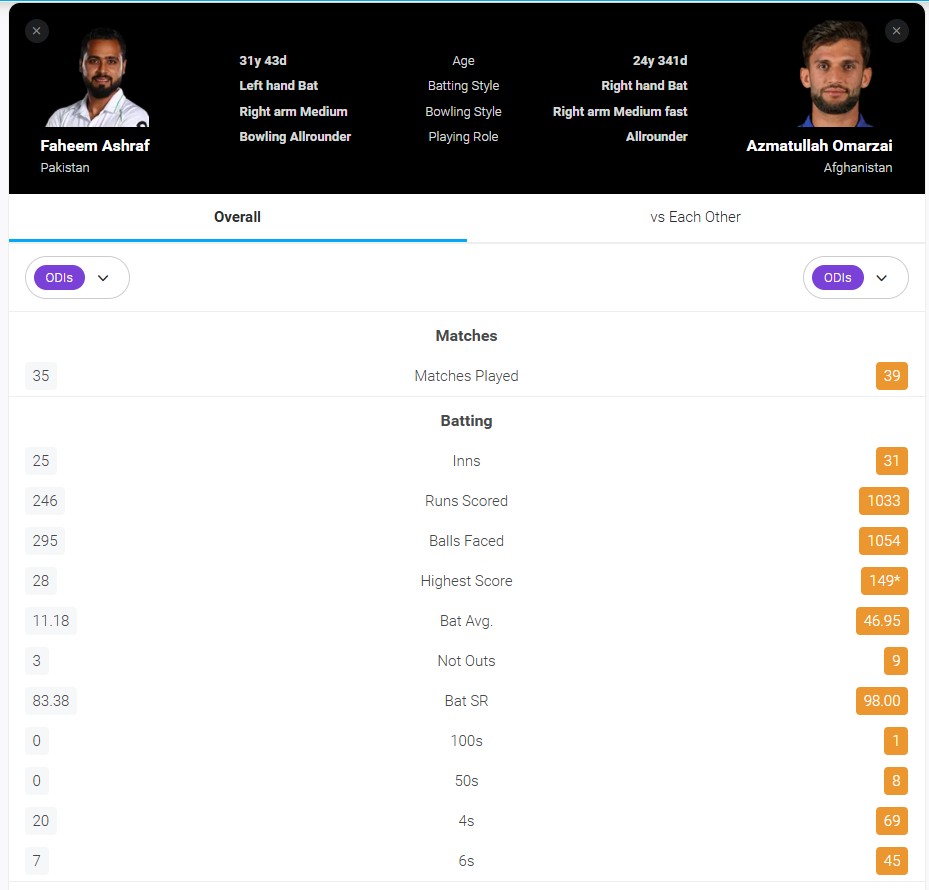Click the 46.95 batting average badge
Viewport: 929px width, 890px height.
(882, 621)
